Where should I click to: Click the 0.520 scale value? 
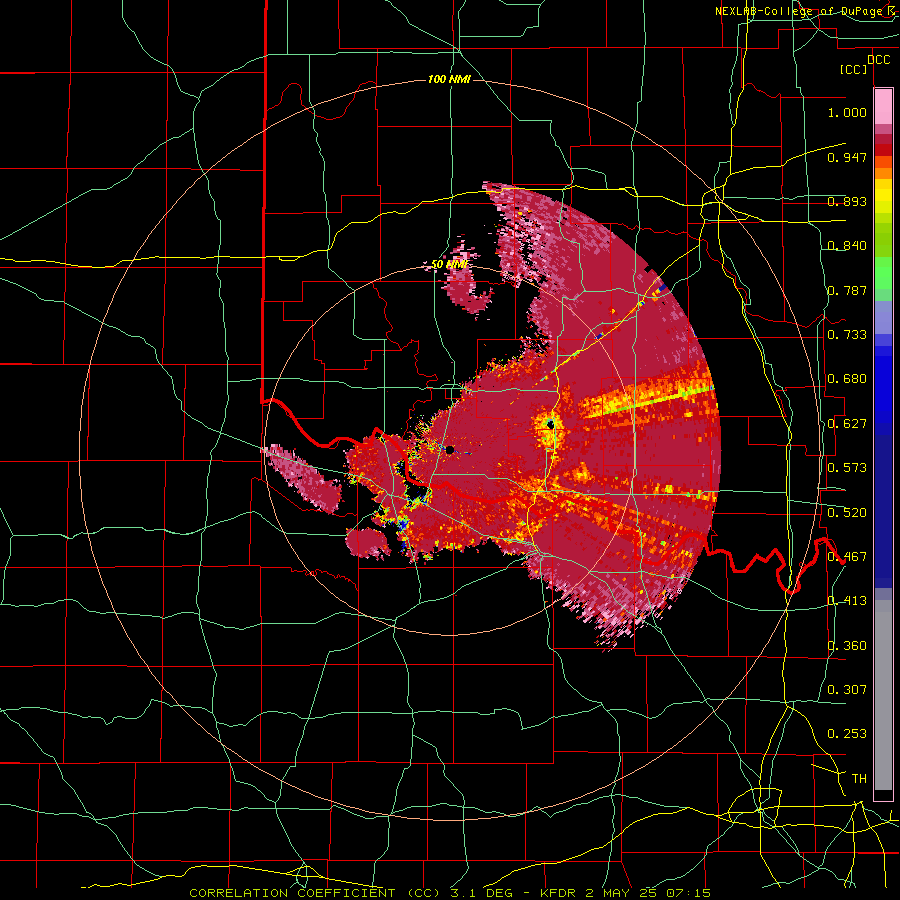(x=847, y=513)
